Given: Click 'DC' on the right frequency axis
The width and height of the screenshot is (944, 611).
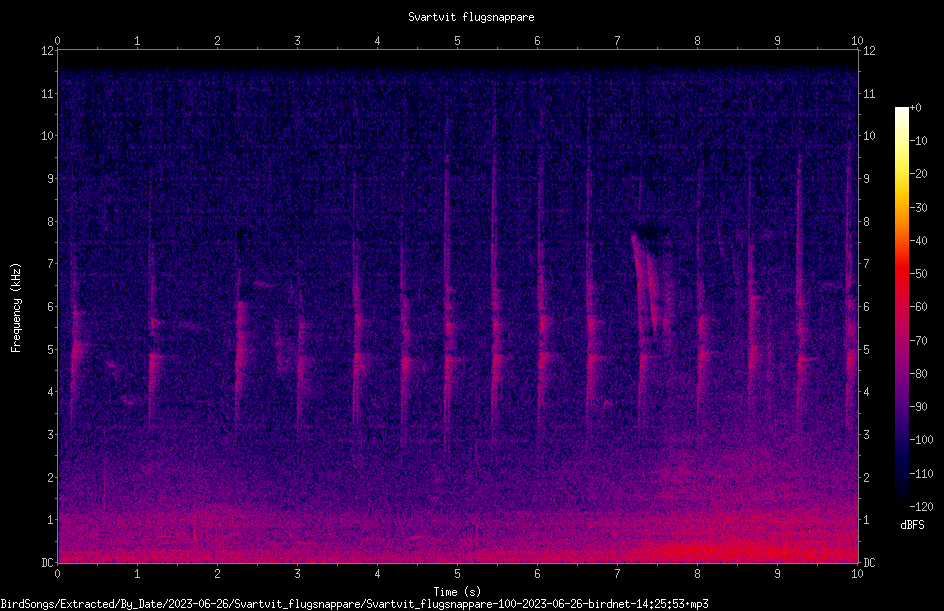Looking at the screenshot, I should [x=869, y=563].
